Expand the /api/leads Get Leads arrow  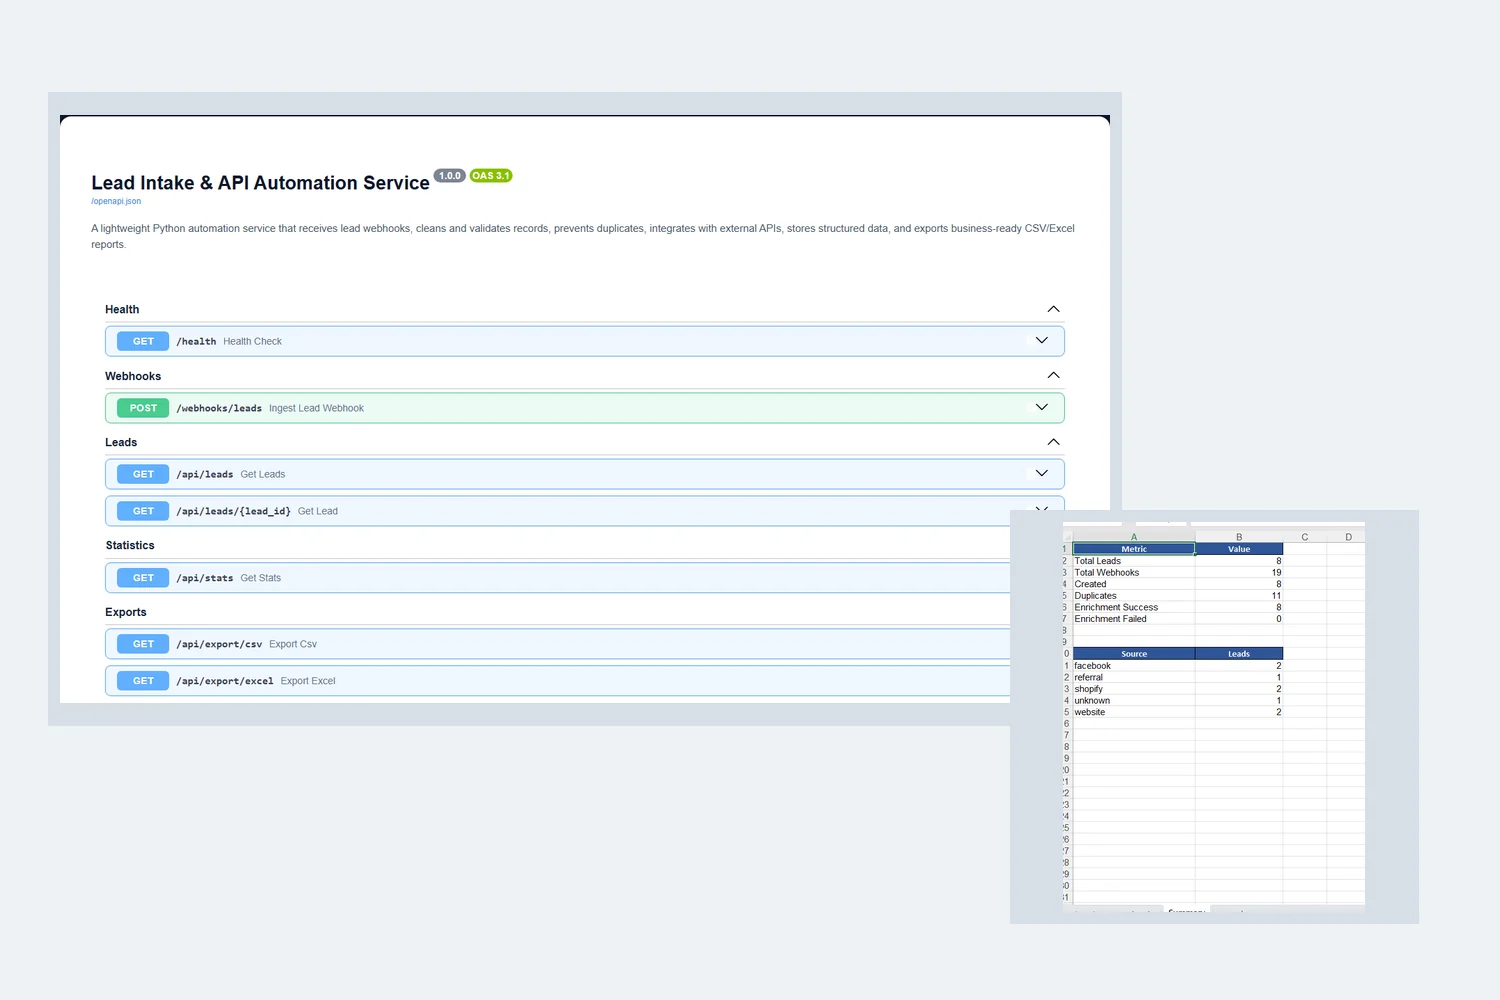[1041, 473]
